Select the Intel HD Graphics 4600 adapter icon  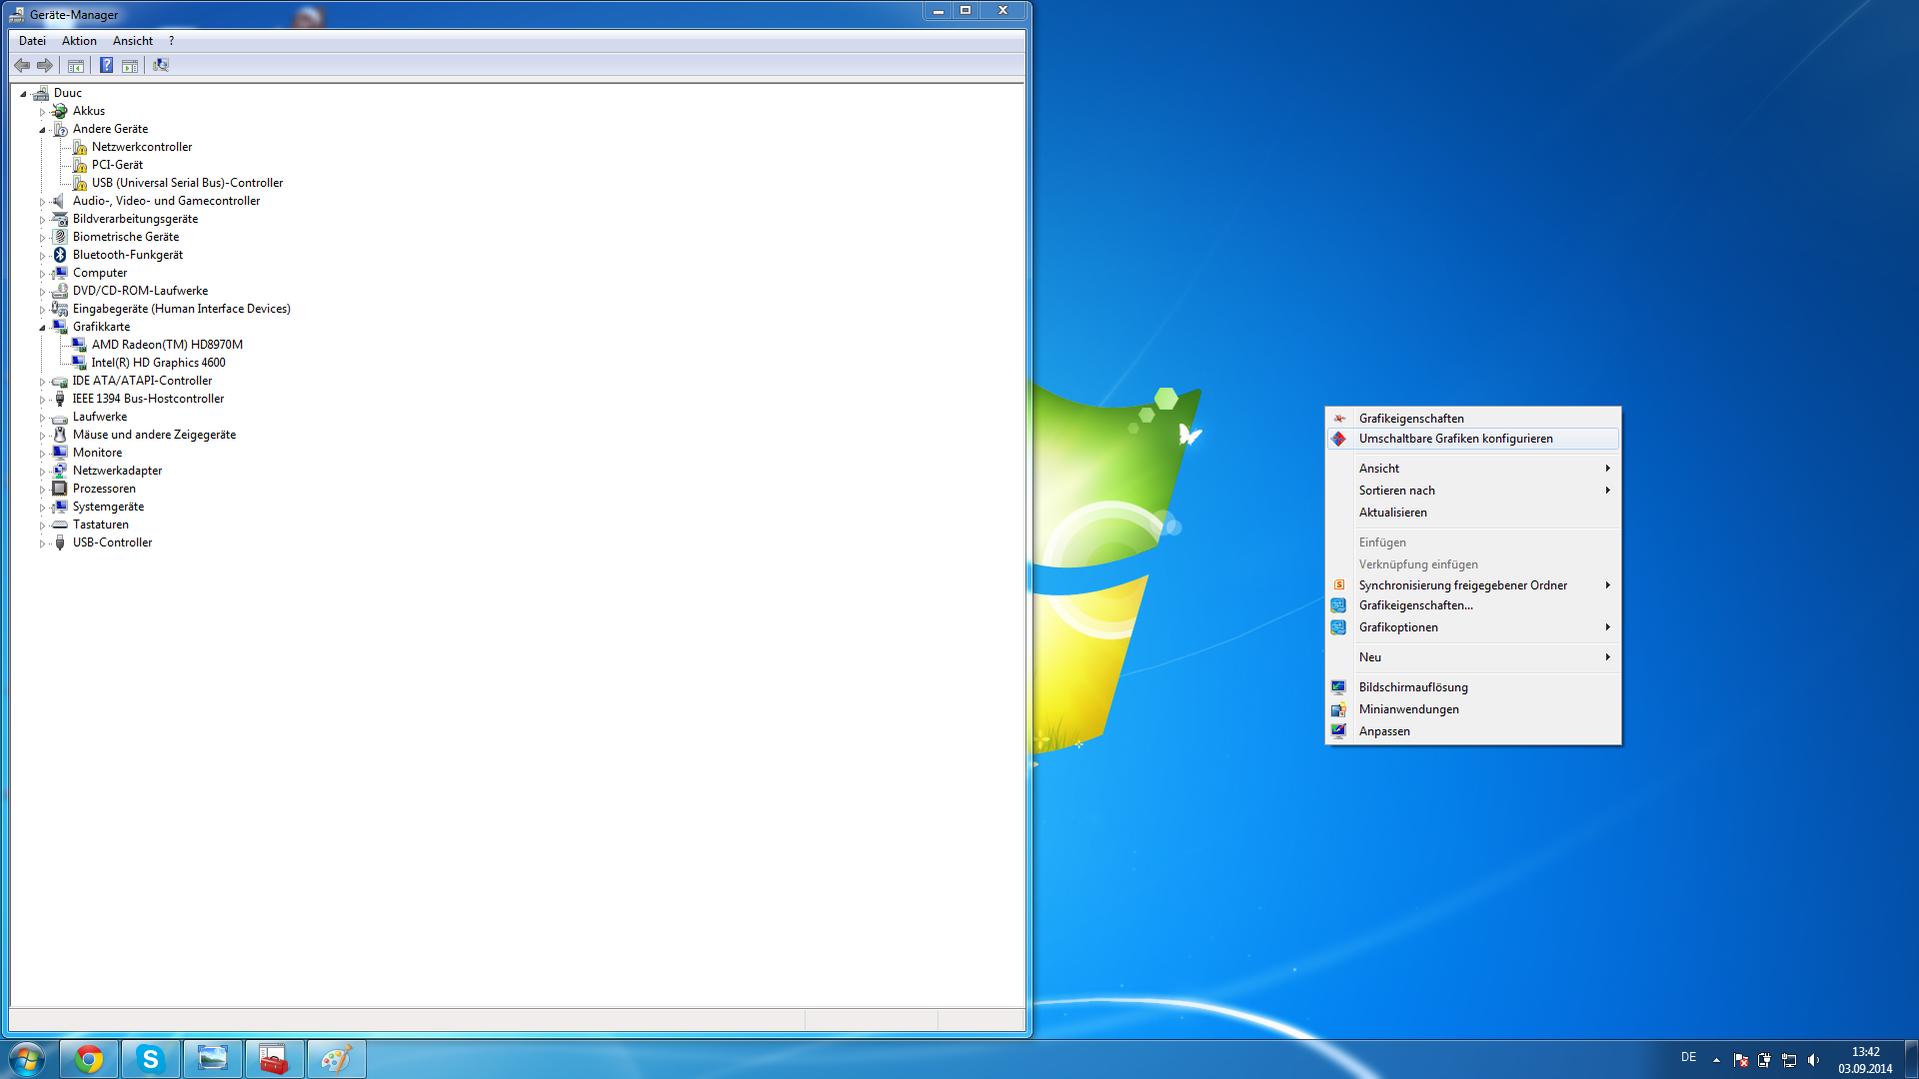click(x=79, y=363)
